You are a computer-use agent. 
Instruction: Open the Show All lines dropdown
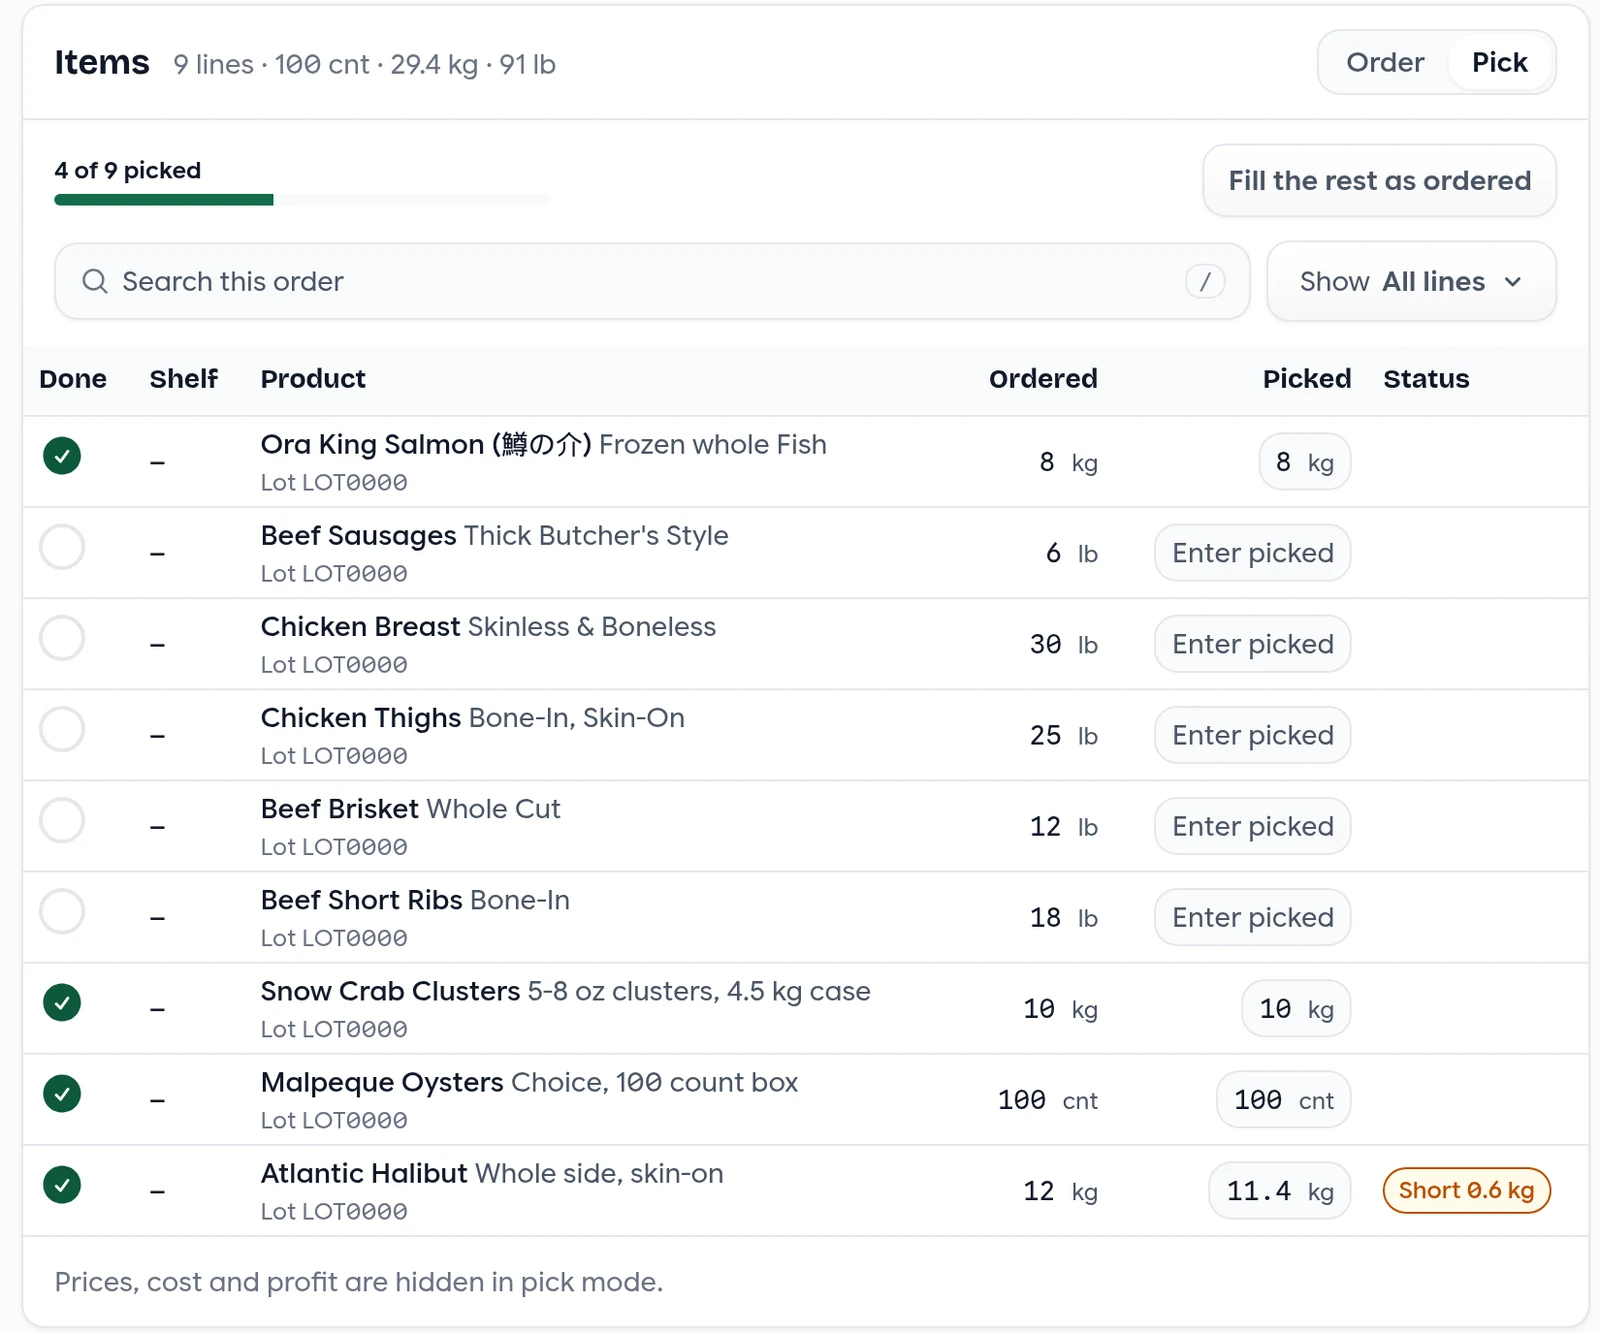1411,282
